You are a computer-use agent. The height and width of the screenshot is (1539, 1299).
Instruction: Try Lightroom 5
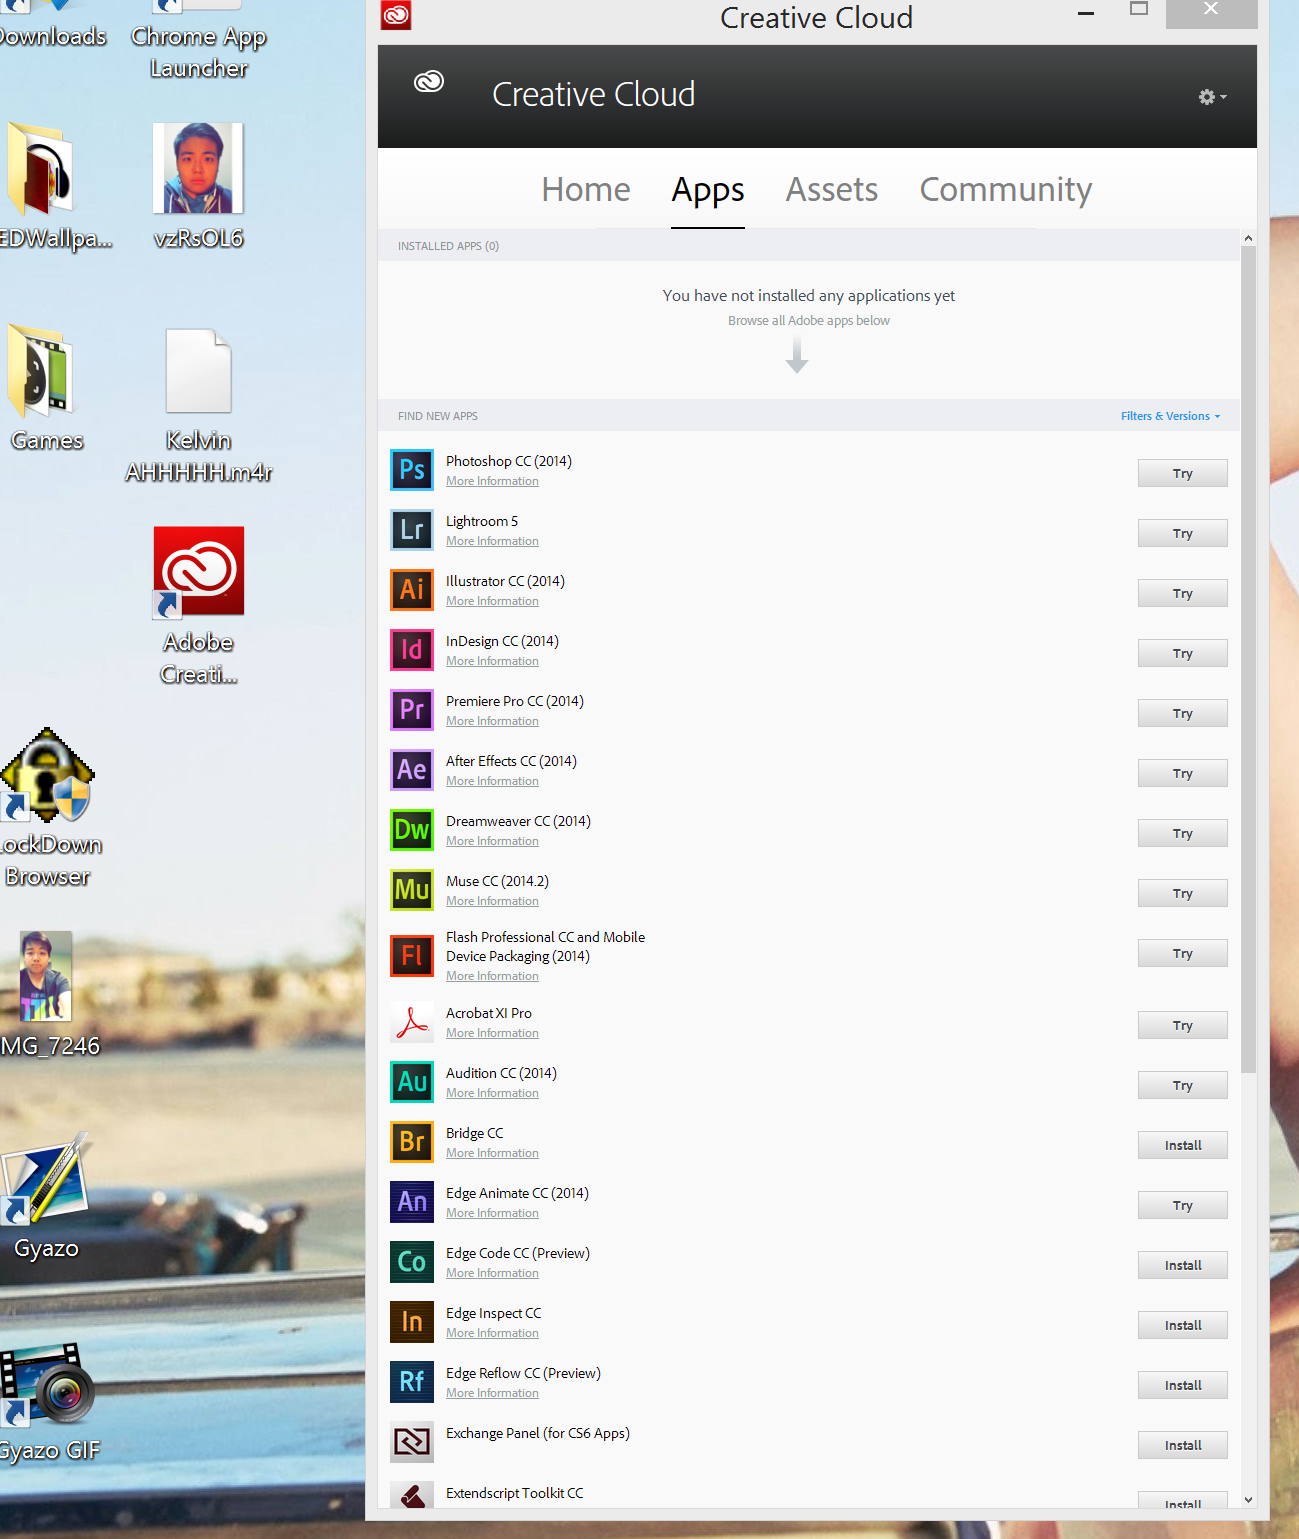pyautogui.click(x=1183, y=534)
